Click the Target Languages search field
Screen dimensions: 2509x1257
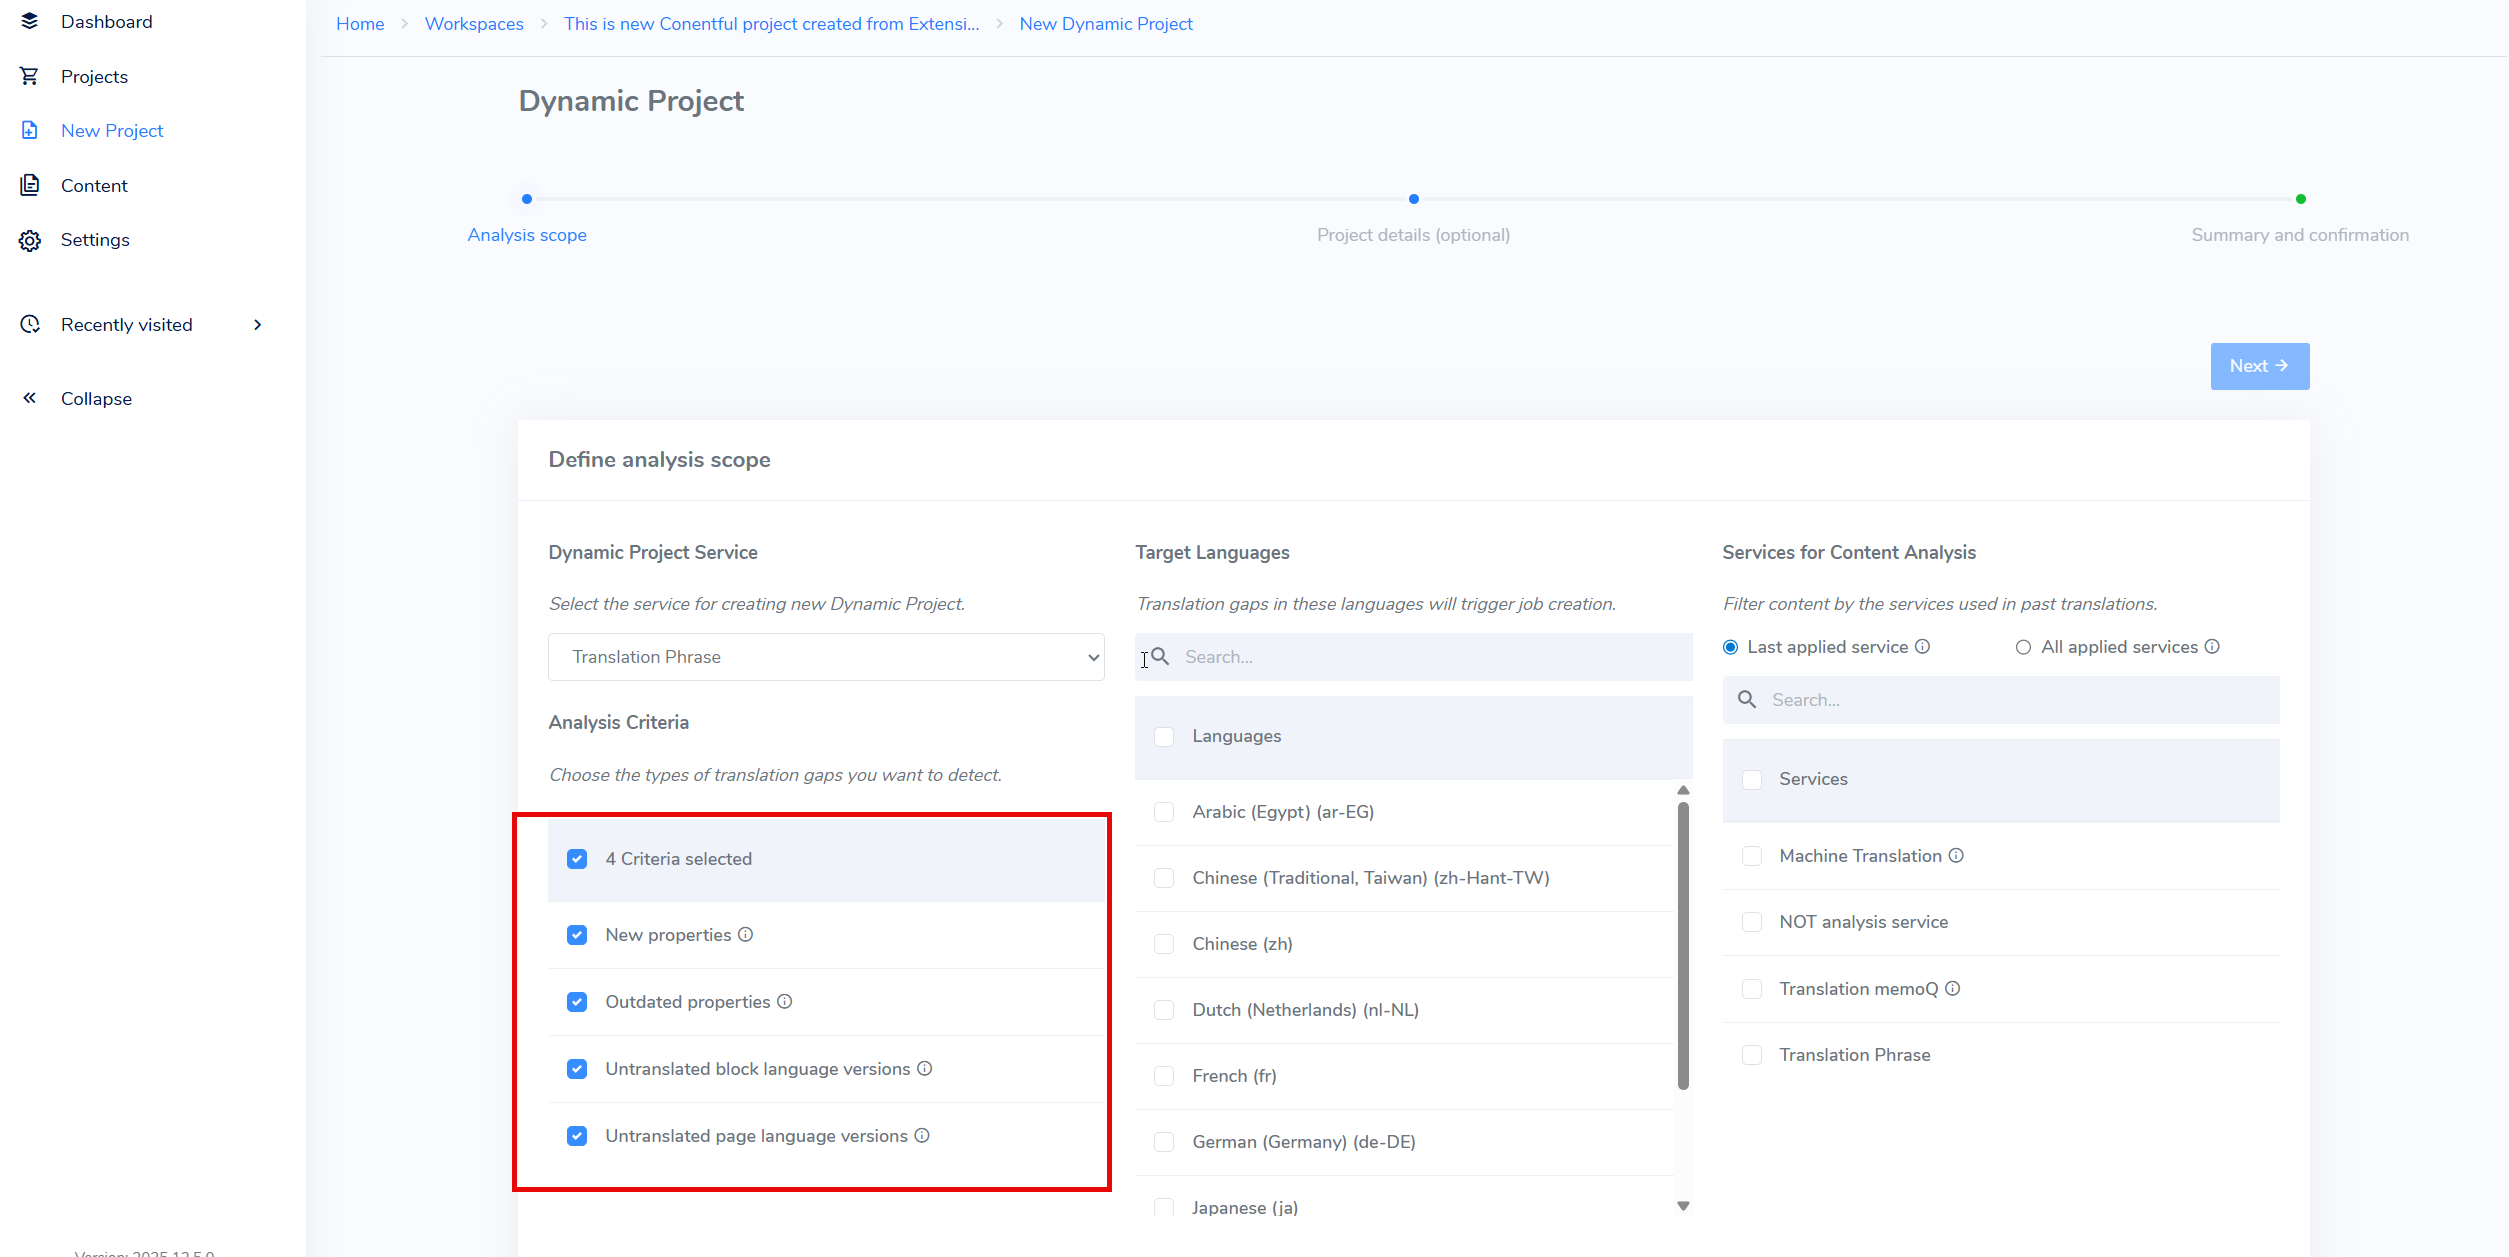[x=1413, y=657]
